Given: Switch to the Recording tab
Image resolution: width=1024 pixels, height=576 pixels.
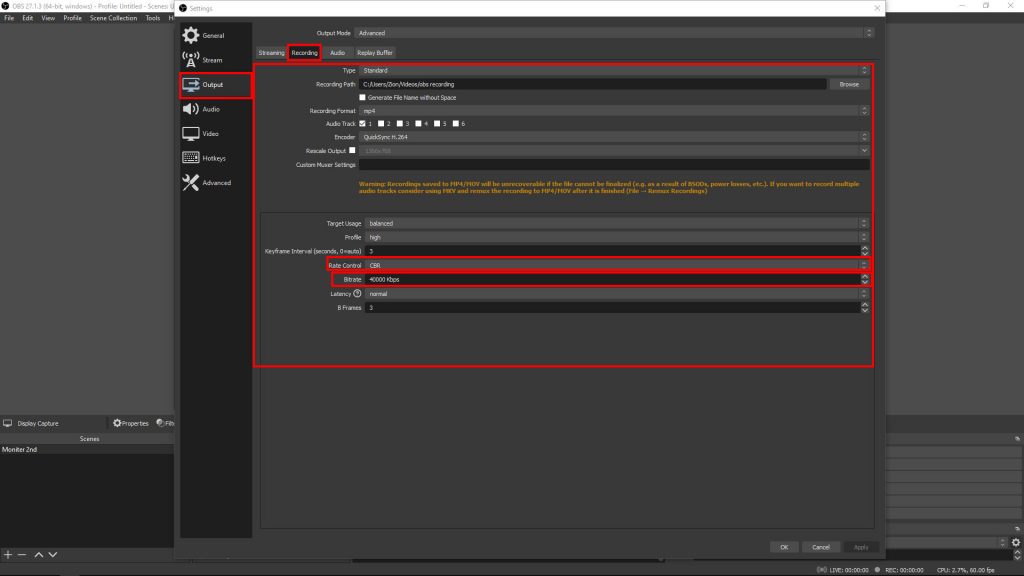Looking at the screenshot, I should coord(304,53).
